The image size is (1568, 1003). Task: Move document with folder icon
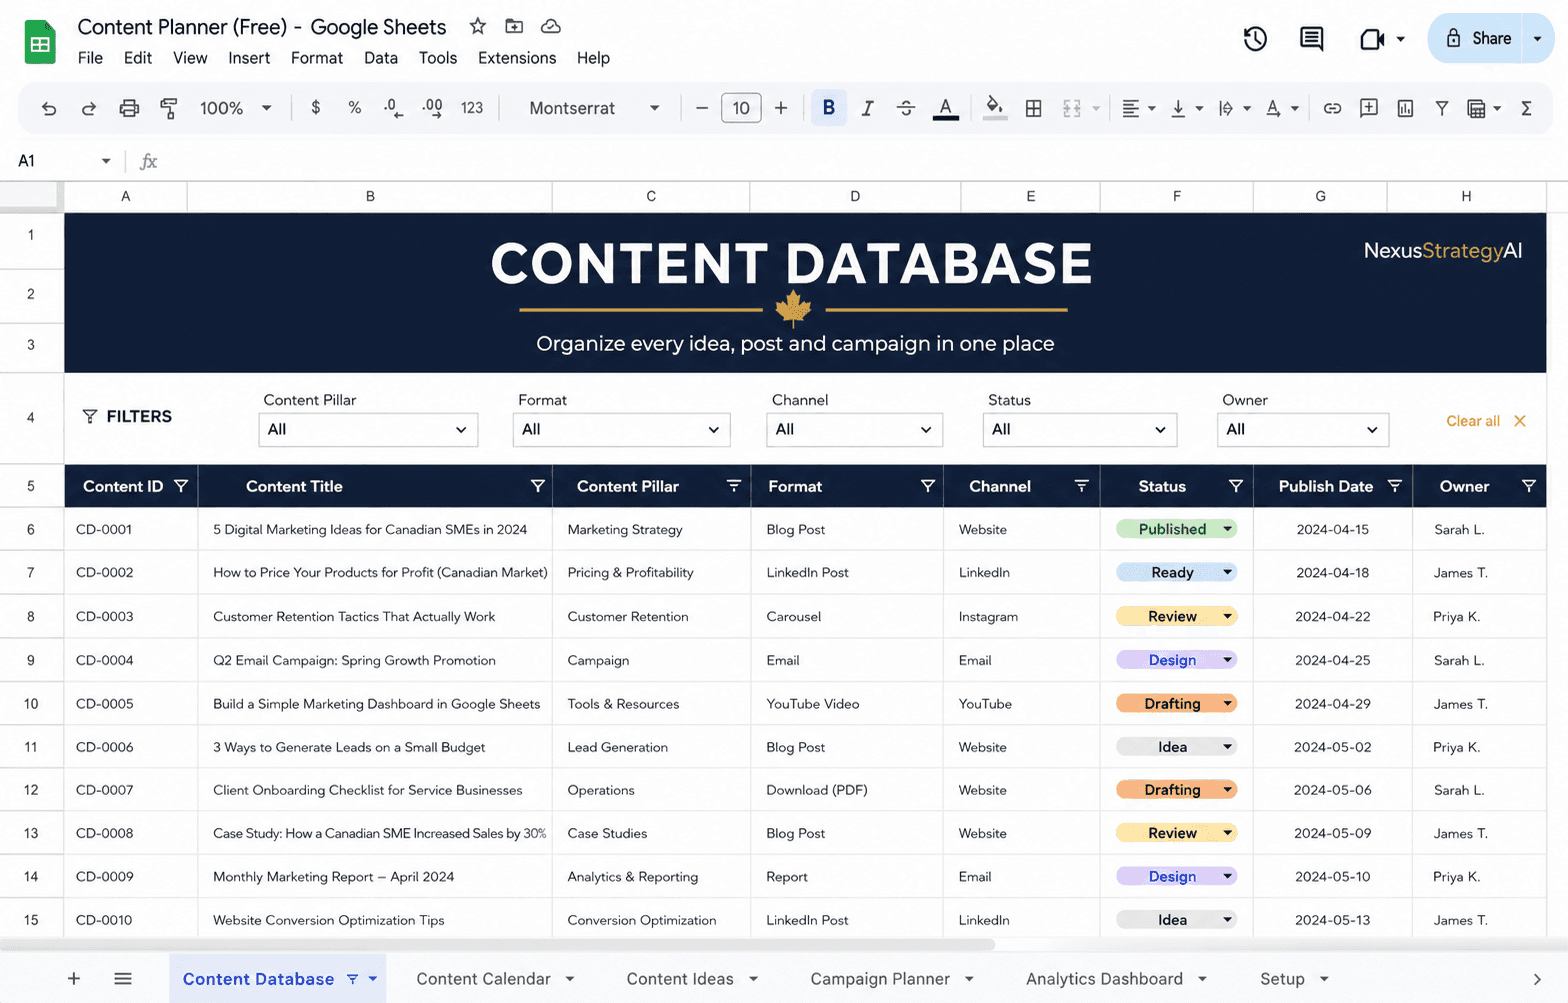[514, 26]
